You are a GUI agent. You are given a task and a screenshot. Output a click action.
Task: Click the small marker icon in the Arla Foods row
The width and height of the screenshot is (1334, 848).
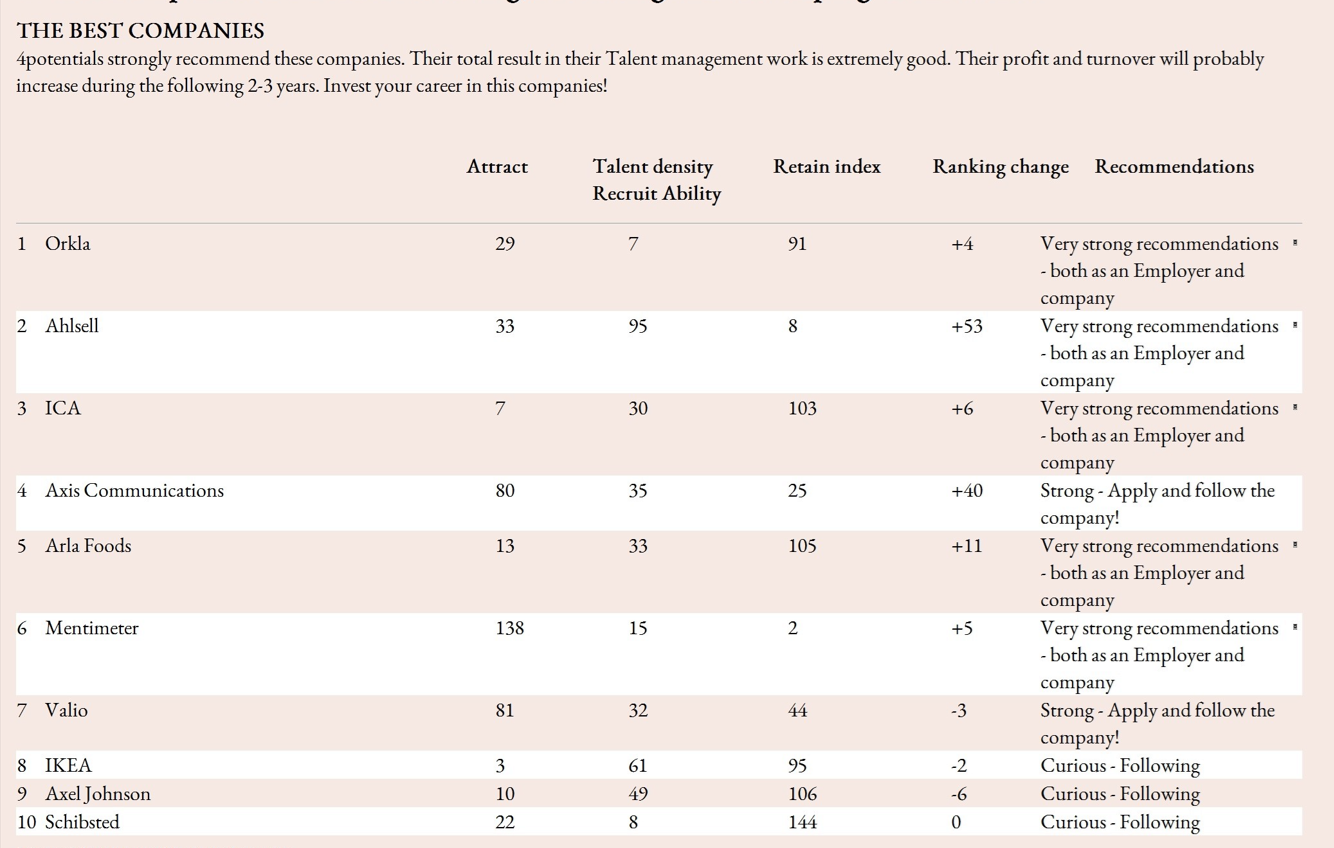click(x=1295, y=545)
